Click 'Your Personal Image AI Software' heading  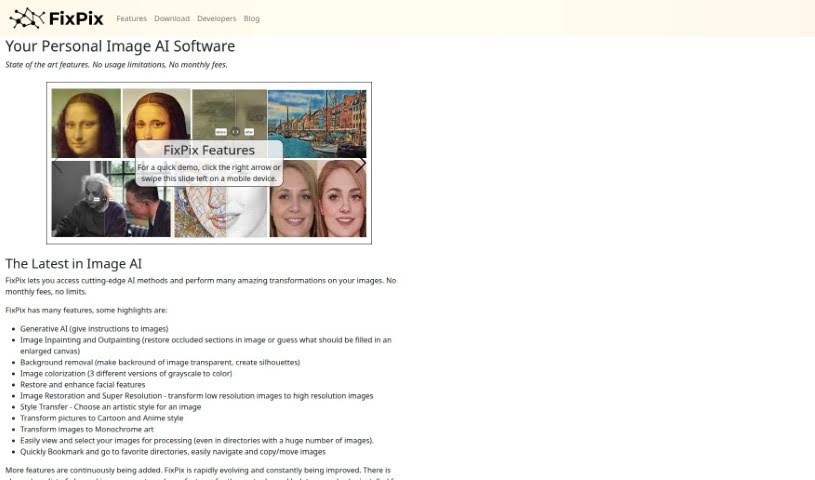pos(120,46)
